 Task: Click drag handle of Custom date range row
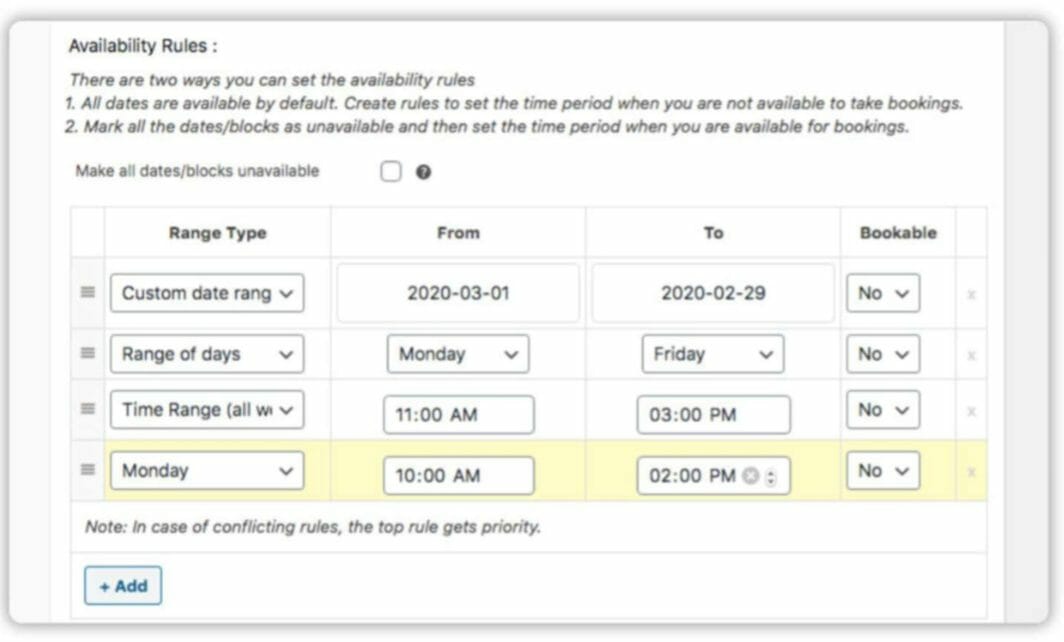(x=88, y=293)
